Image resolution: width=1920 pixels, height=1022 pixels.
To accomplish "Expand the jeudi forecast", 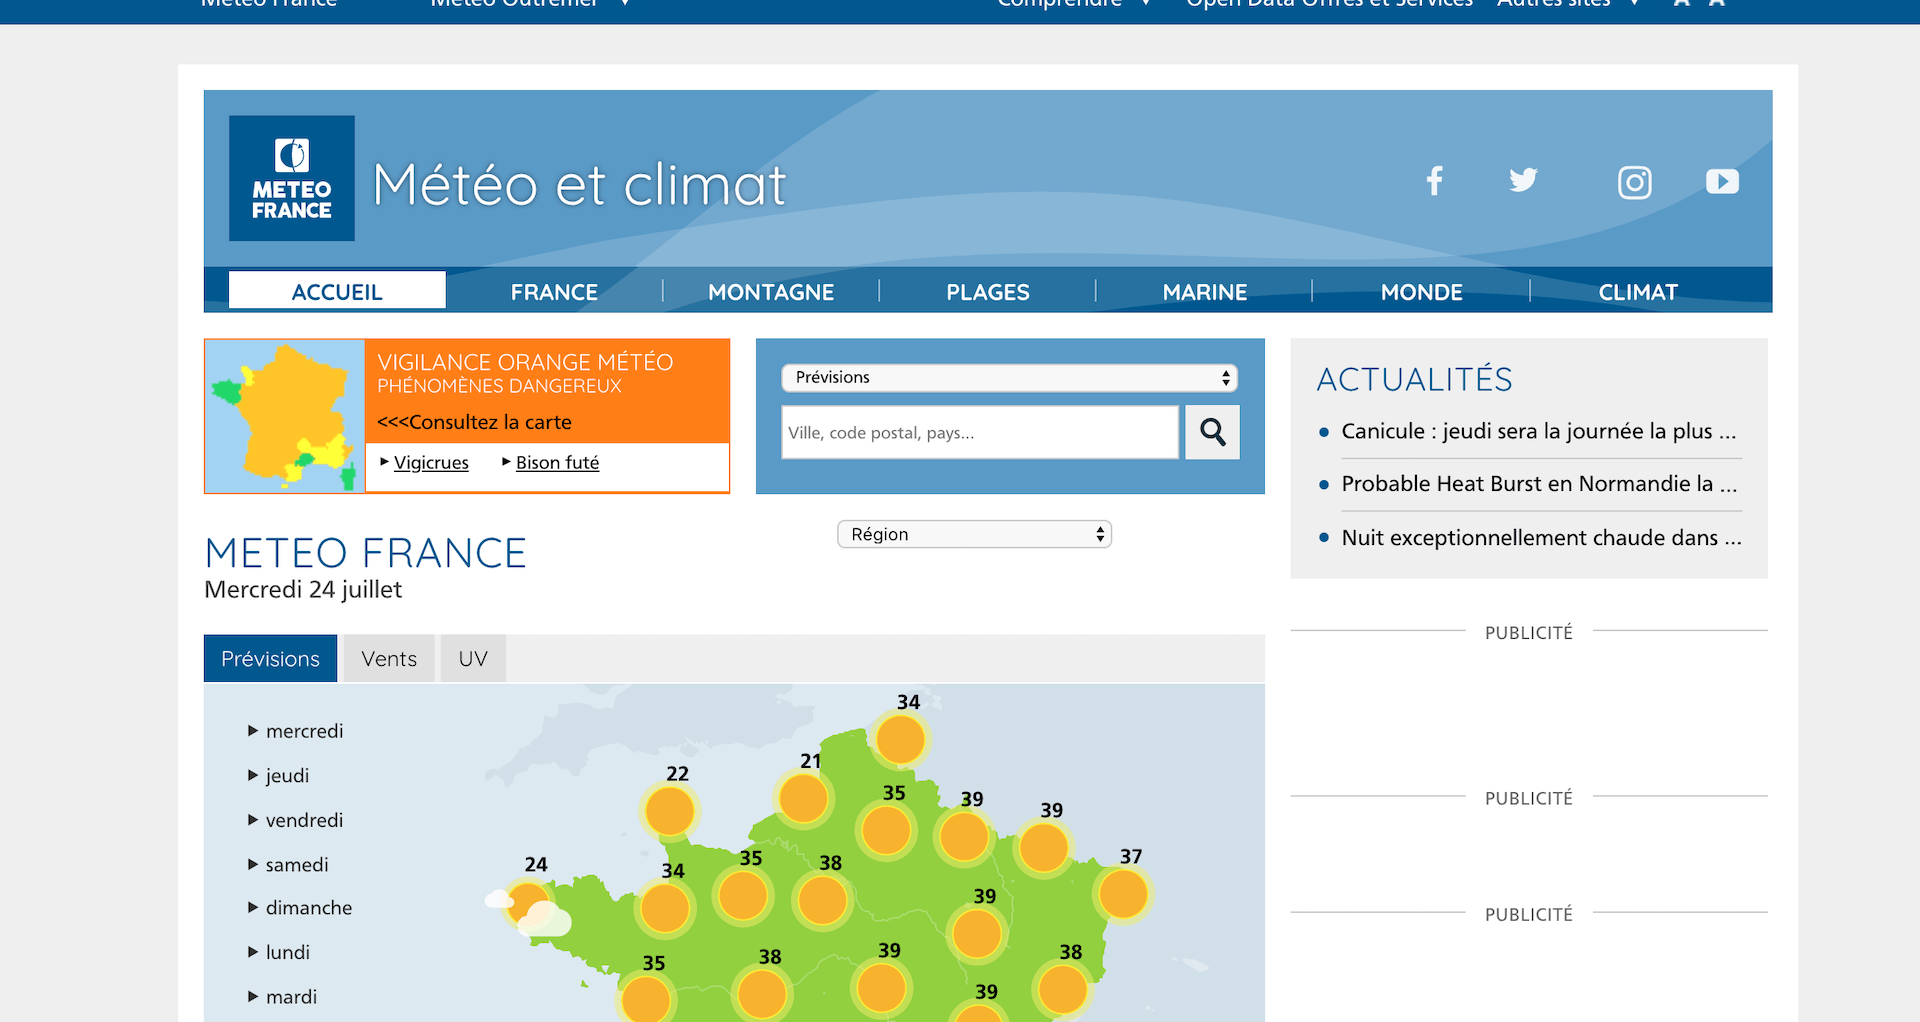I will (x=278, y=776).
